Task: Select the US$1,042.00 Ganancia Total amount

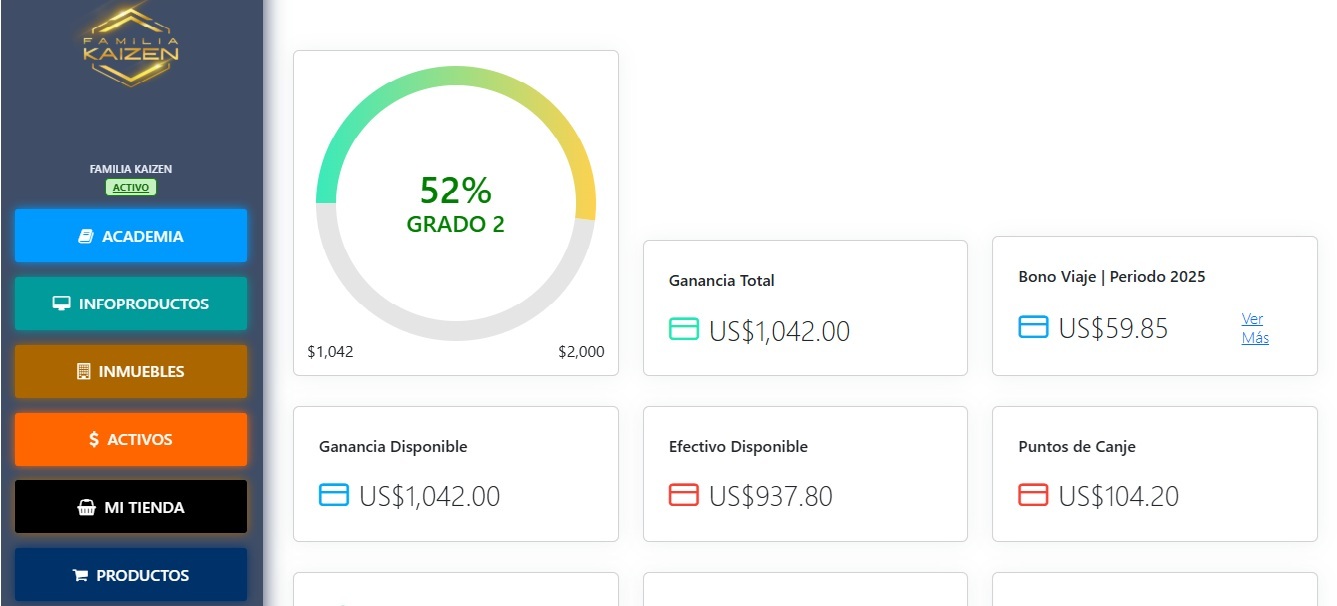Action: coord(779,331)
